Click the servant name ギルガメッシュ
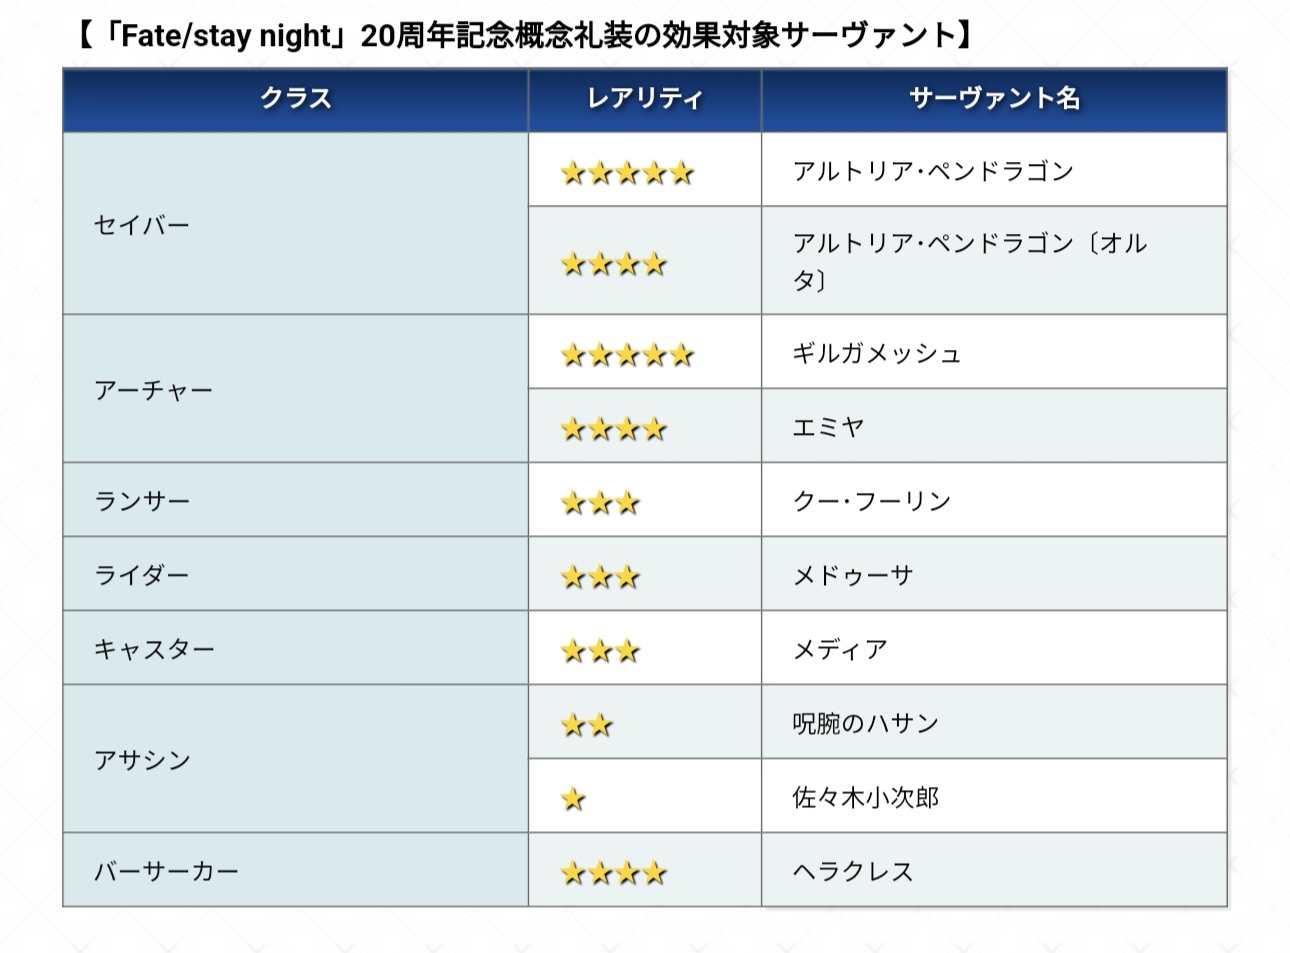The height and width of the screenshot is (953, 1290). tap(876, 353)
